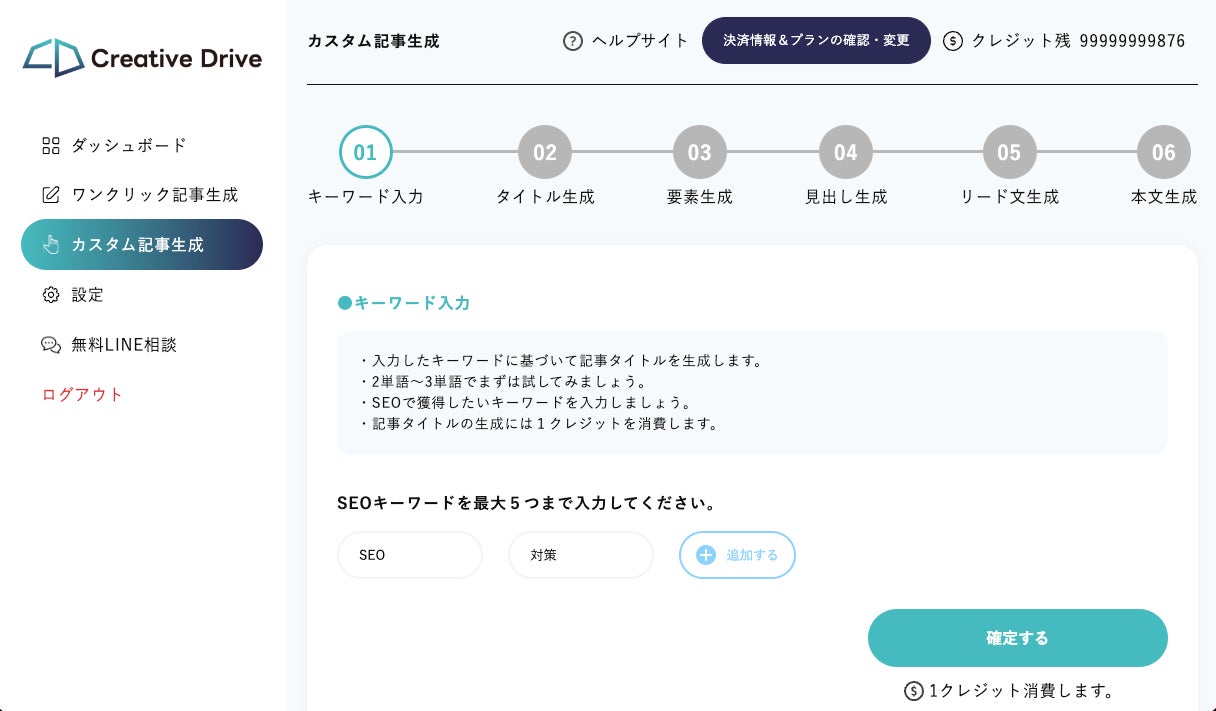Open the dashboard grid icon
The height and width of the screenshot is (711, 1216).
(x=51, y=145)
